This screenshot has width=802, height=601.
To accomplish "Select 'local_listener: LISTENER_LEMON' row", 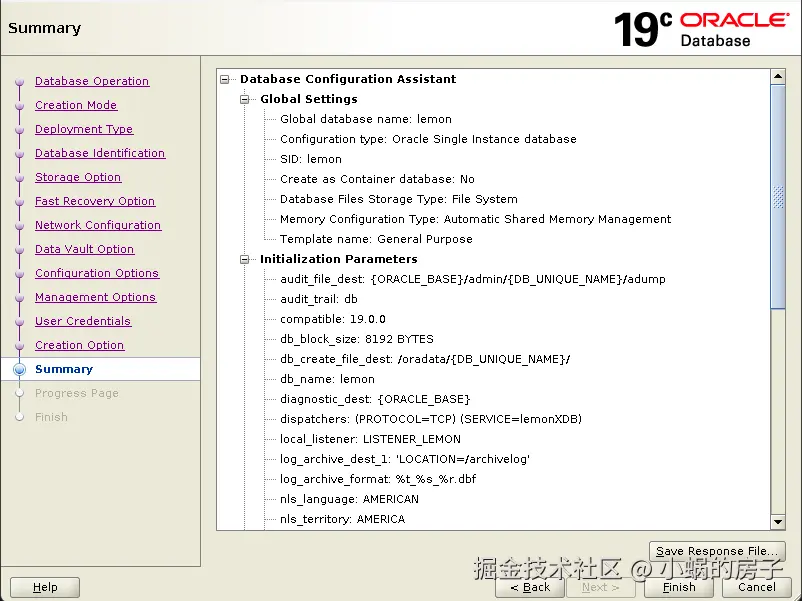I will [x=370, y=439].
